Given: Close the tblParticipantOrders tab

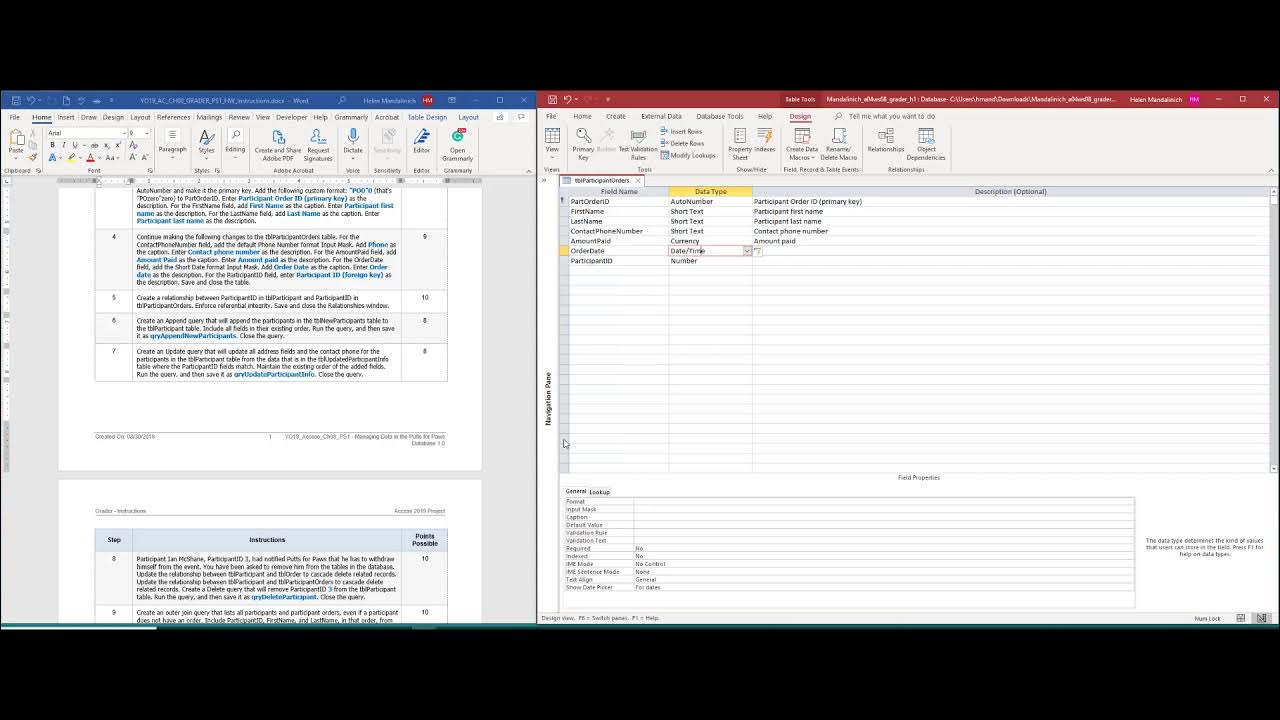Looking at the screenshot, I should (x=637, y=181).
